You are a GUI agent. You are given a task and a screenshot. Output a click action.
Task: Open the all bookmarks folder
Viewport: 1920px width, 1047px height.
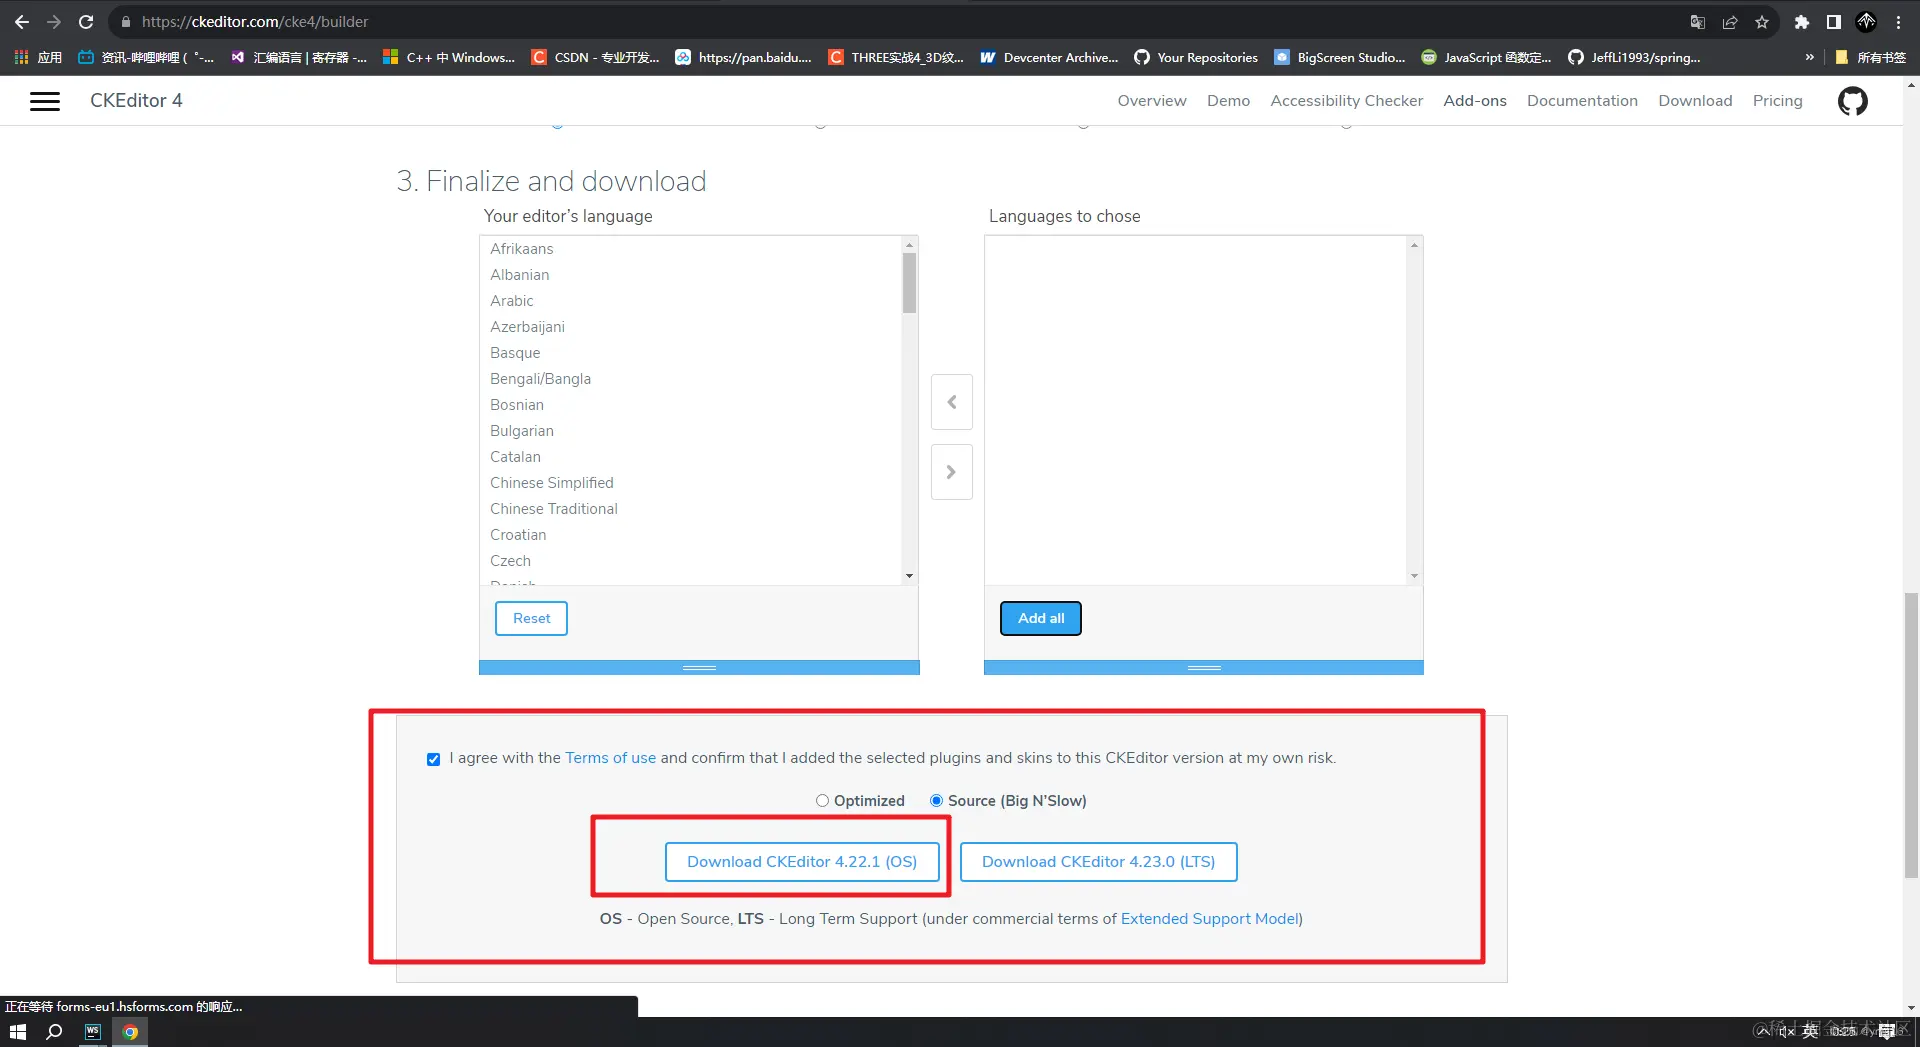tap(1870, 58)
